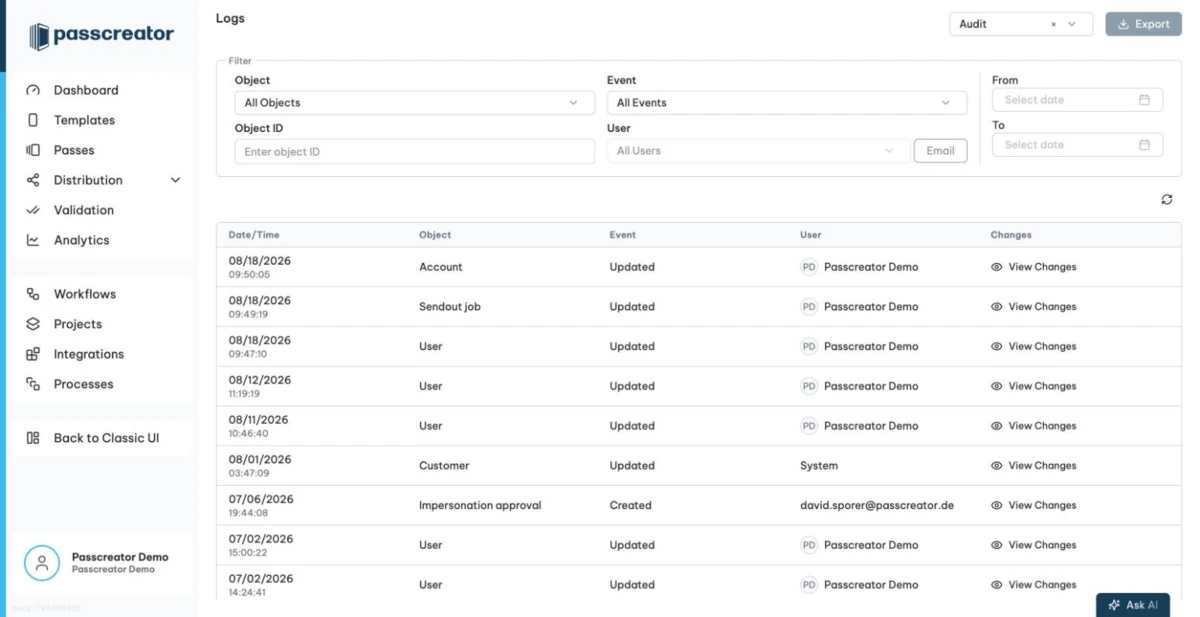Click the Changes column header
Screen dimensions: 1200x617
1011,235
